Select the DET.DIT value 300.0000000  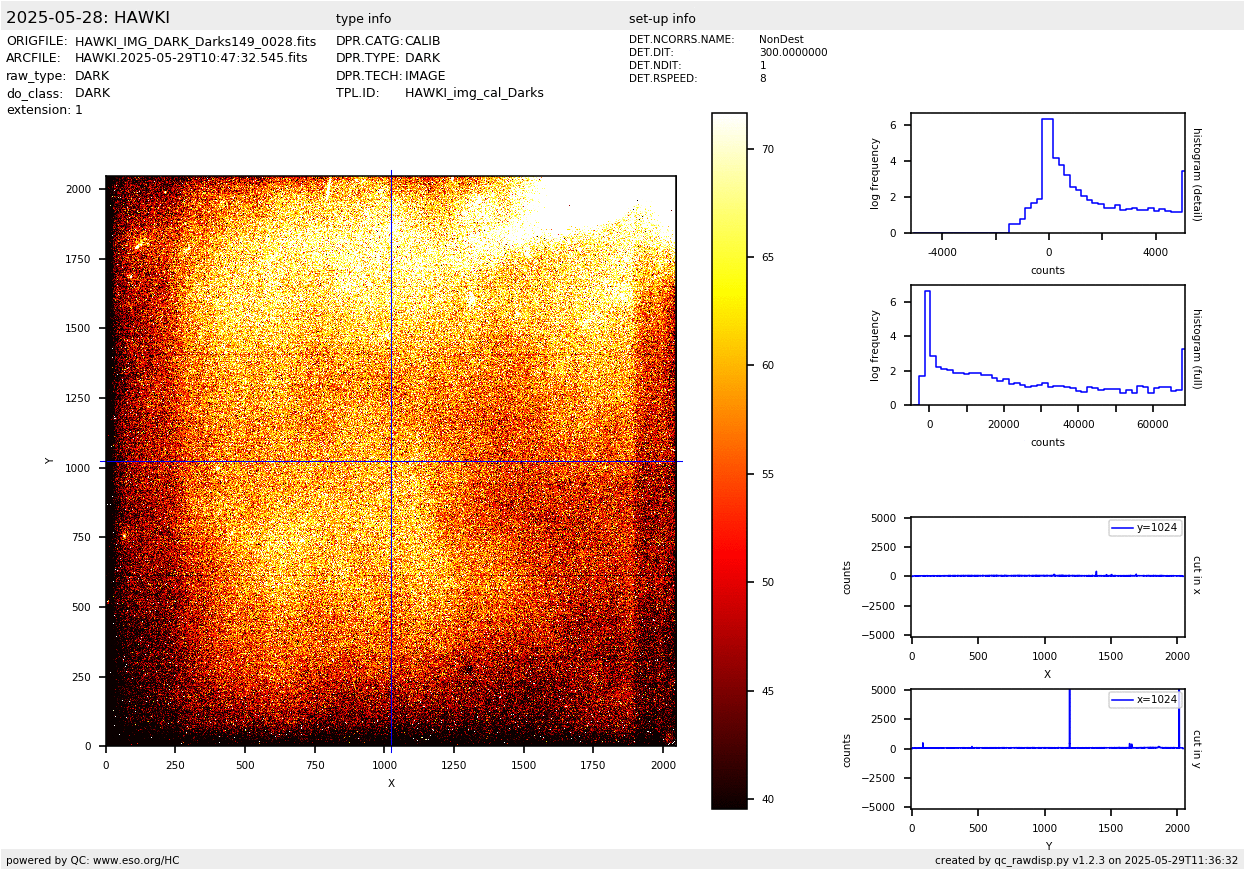click(x=793, y=53)
